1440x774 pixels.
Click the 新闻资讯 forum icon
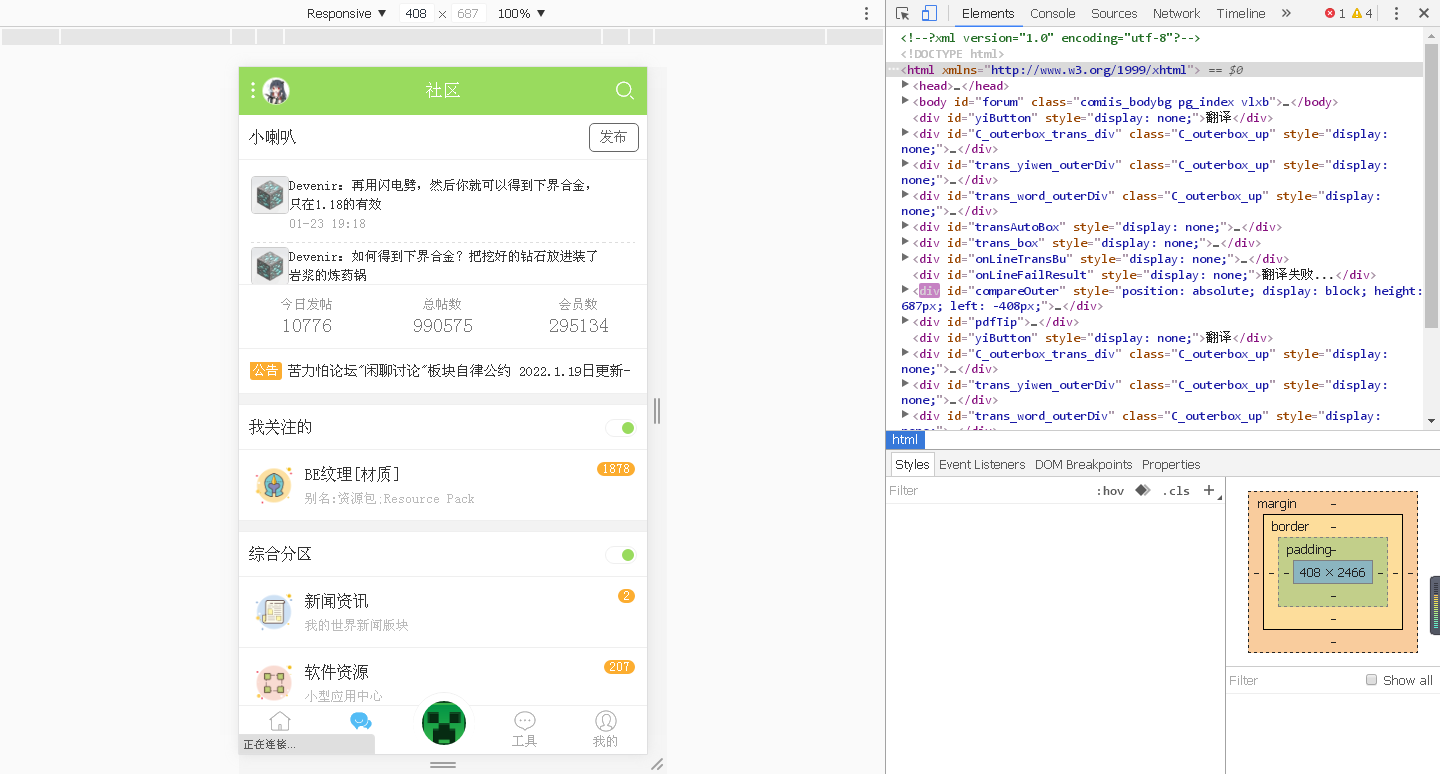coord(274,612)
